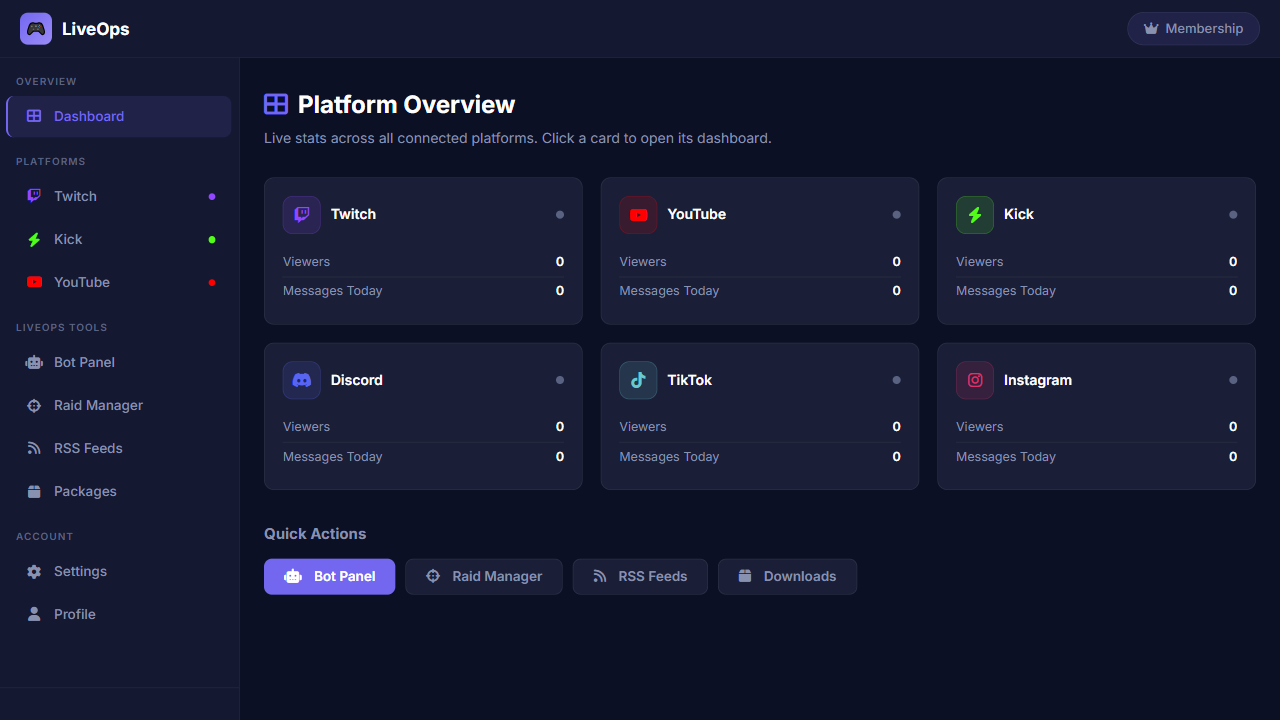The width and height of the screenshot is (1280, 720).
Task: Click "Messages Today" in the Instagram card
Action: pos(1006,457)
